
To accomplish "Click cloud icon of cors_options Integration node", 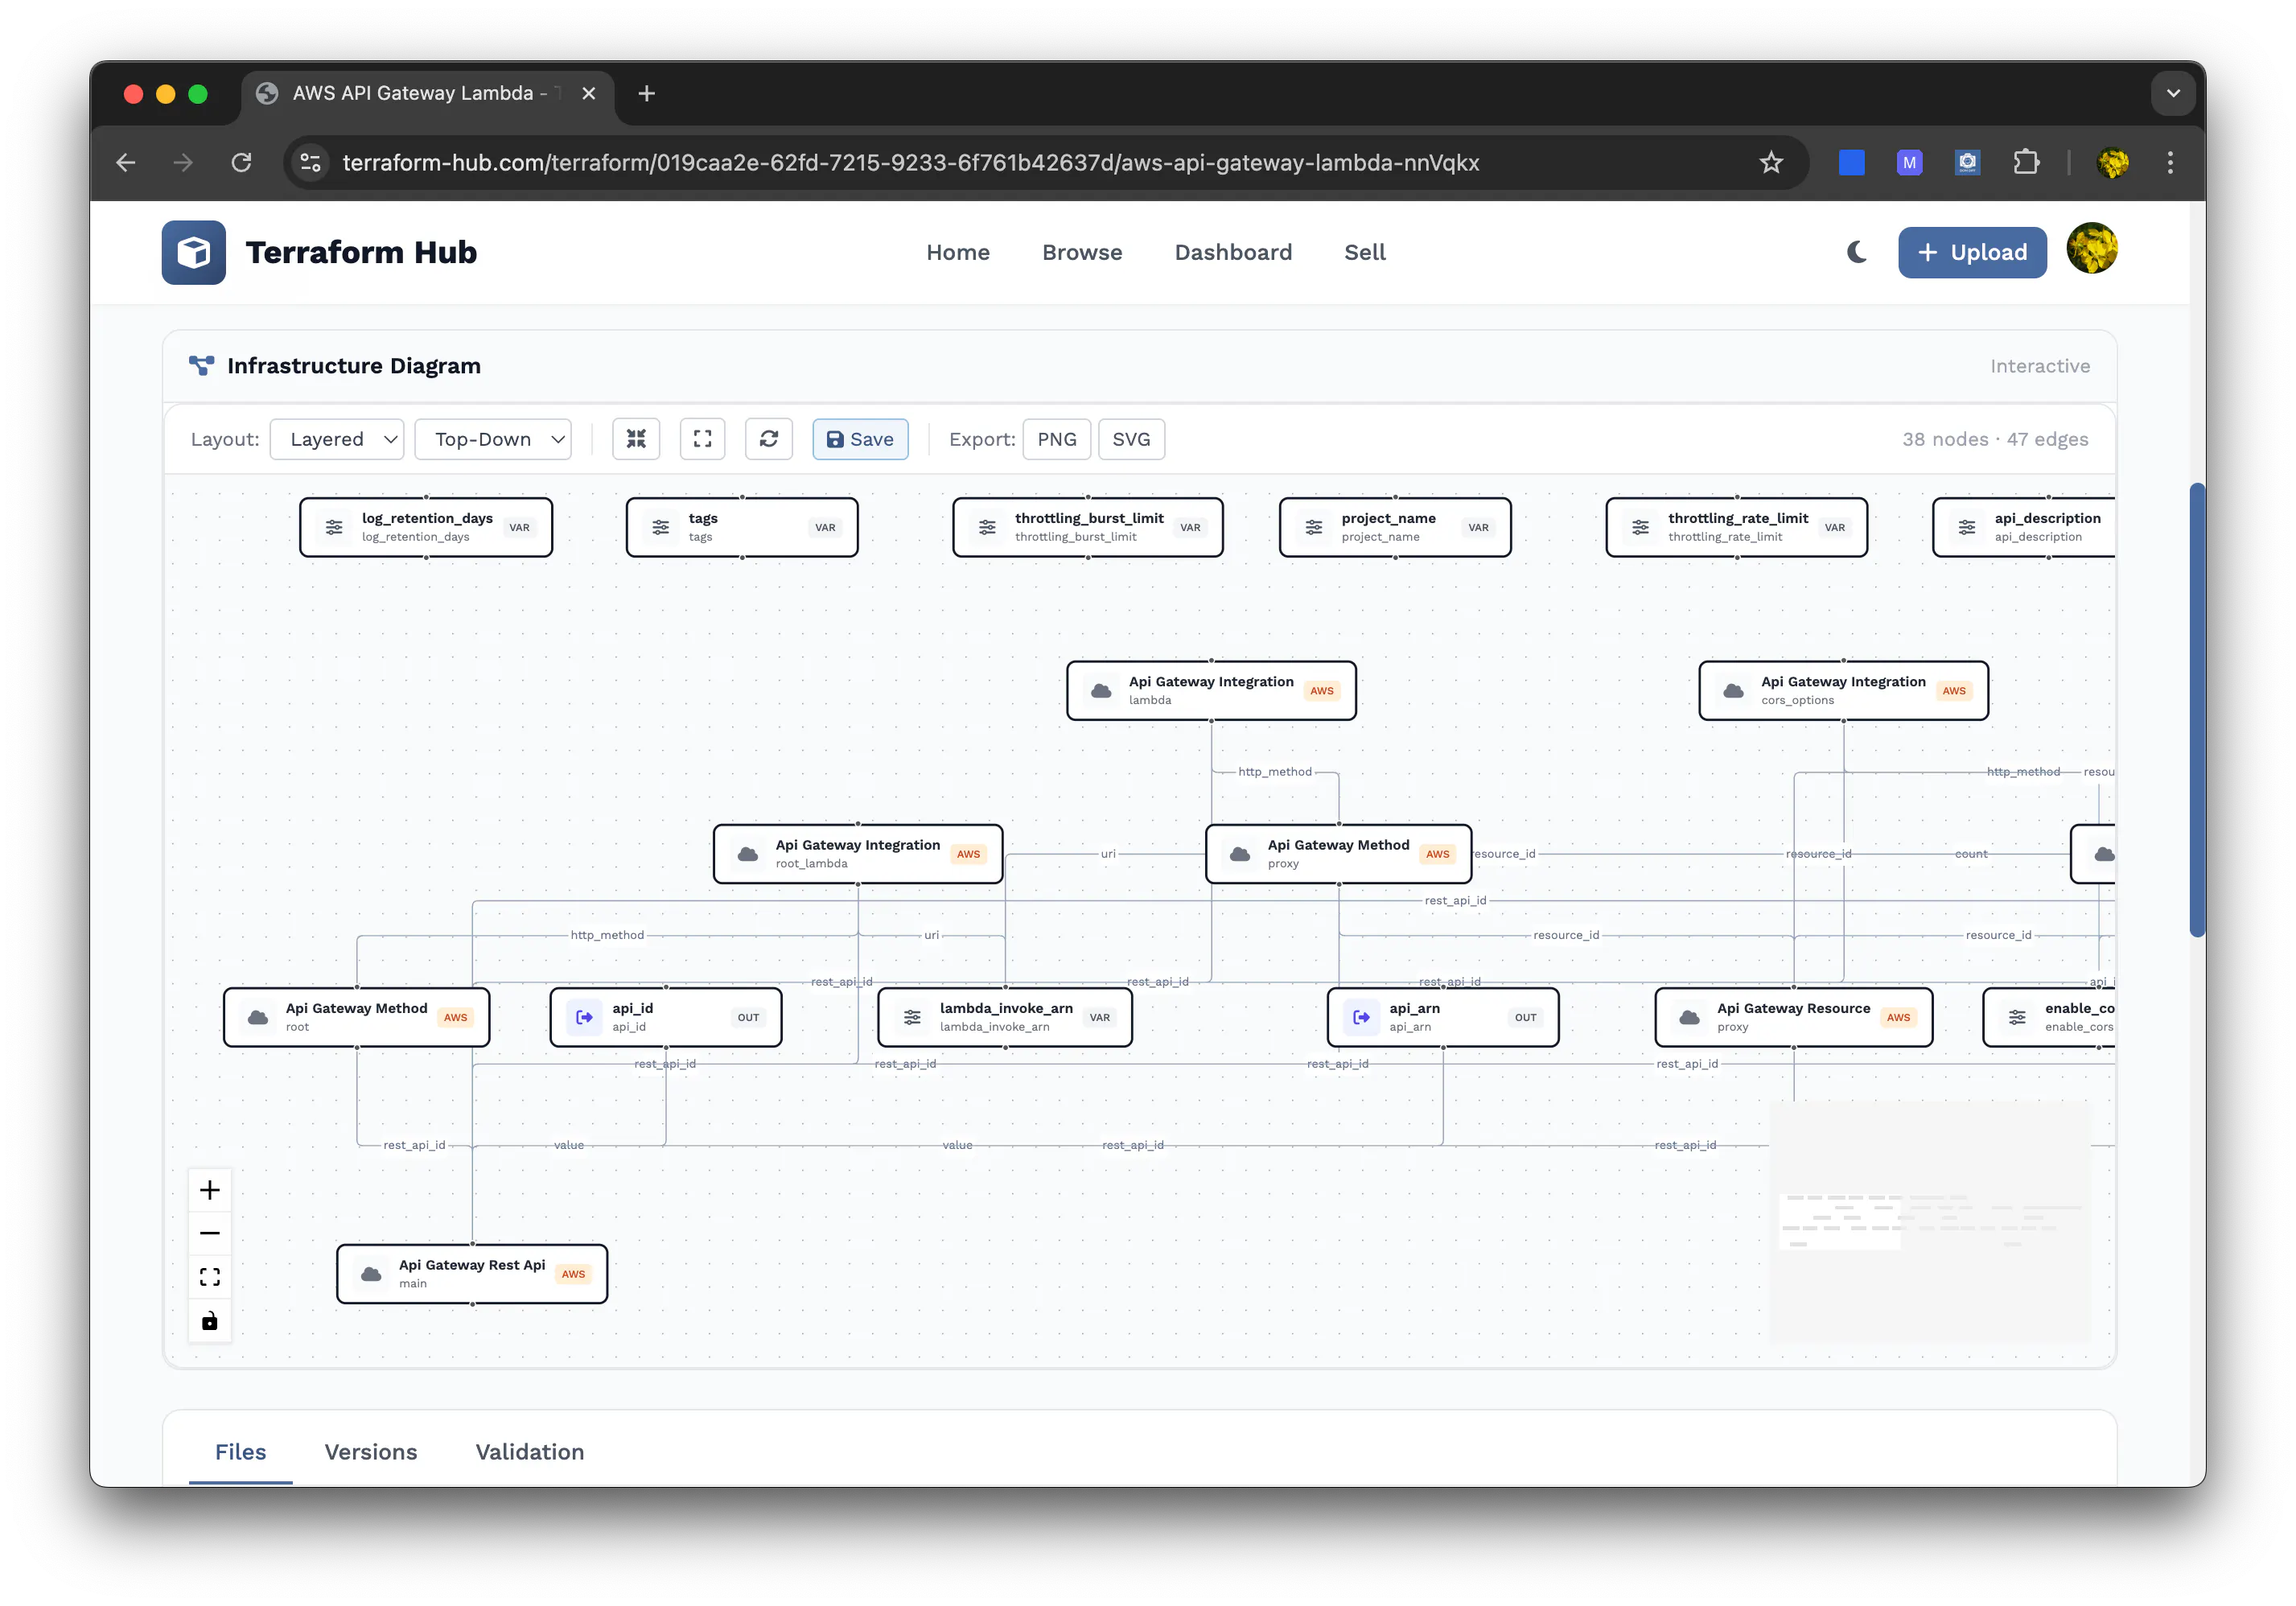I will (x=1734, y=690).
